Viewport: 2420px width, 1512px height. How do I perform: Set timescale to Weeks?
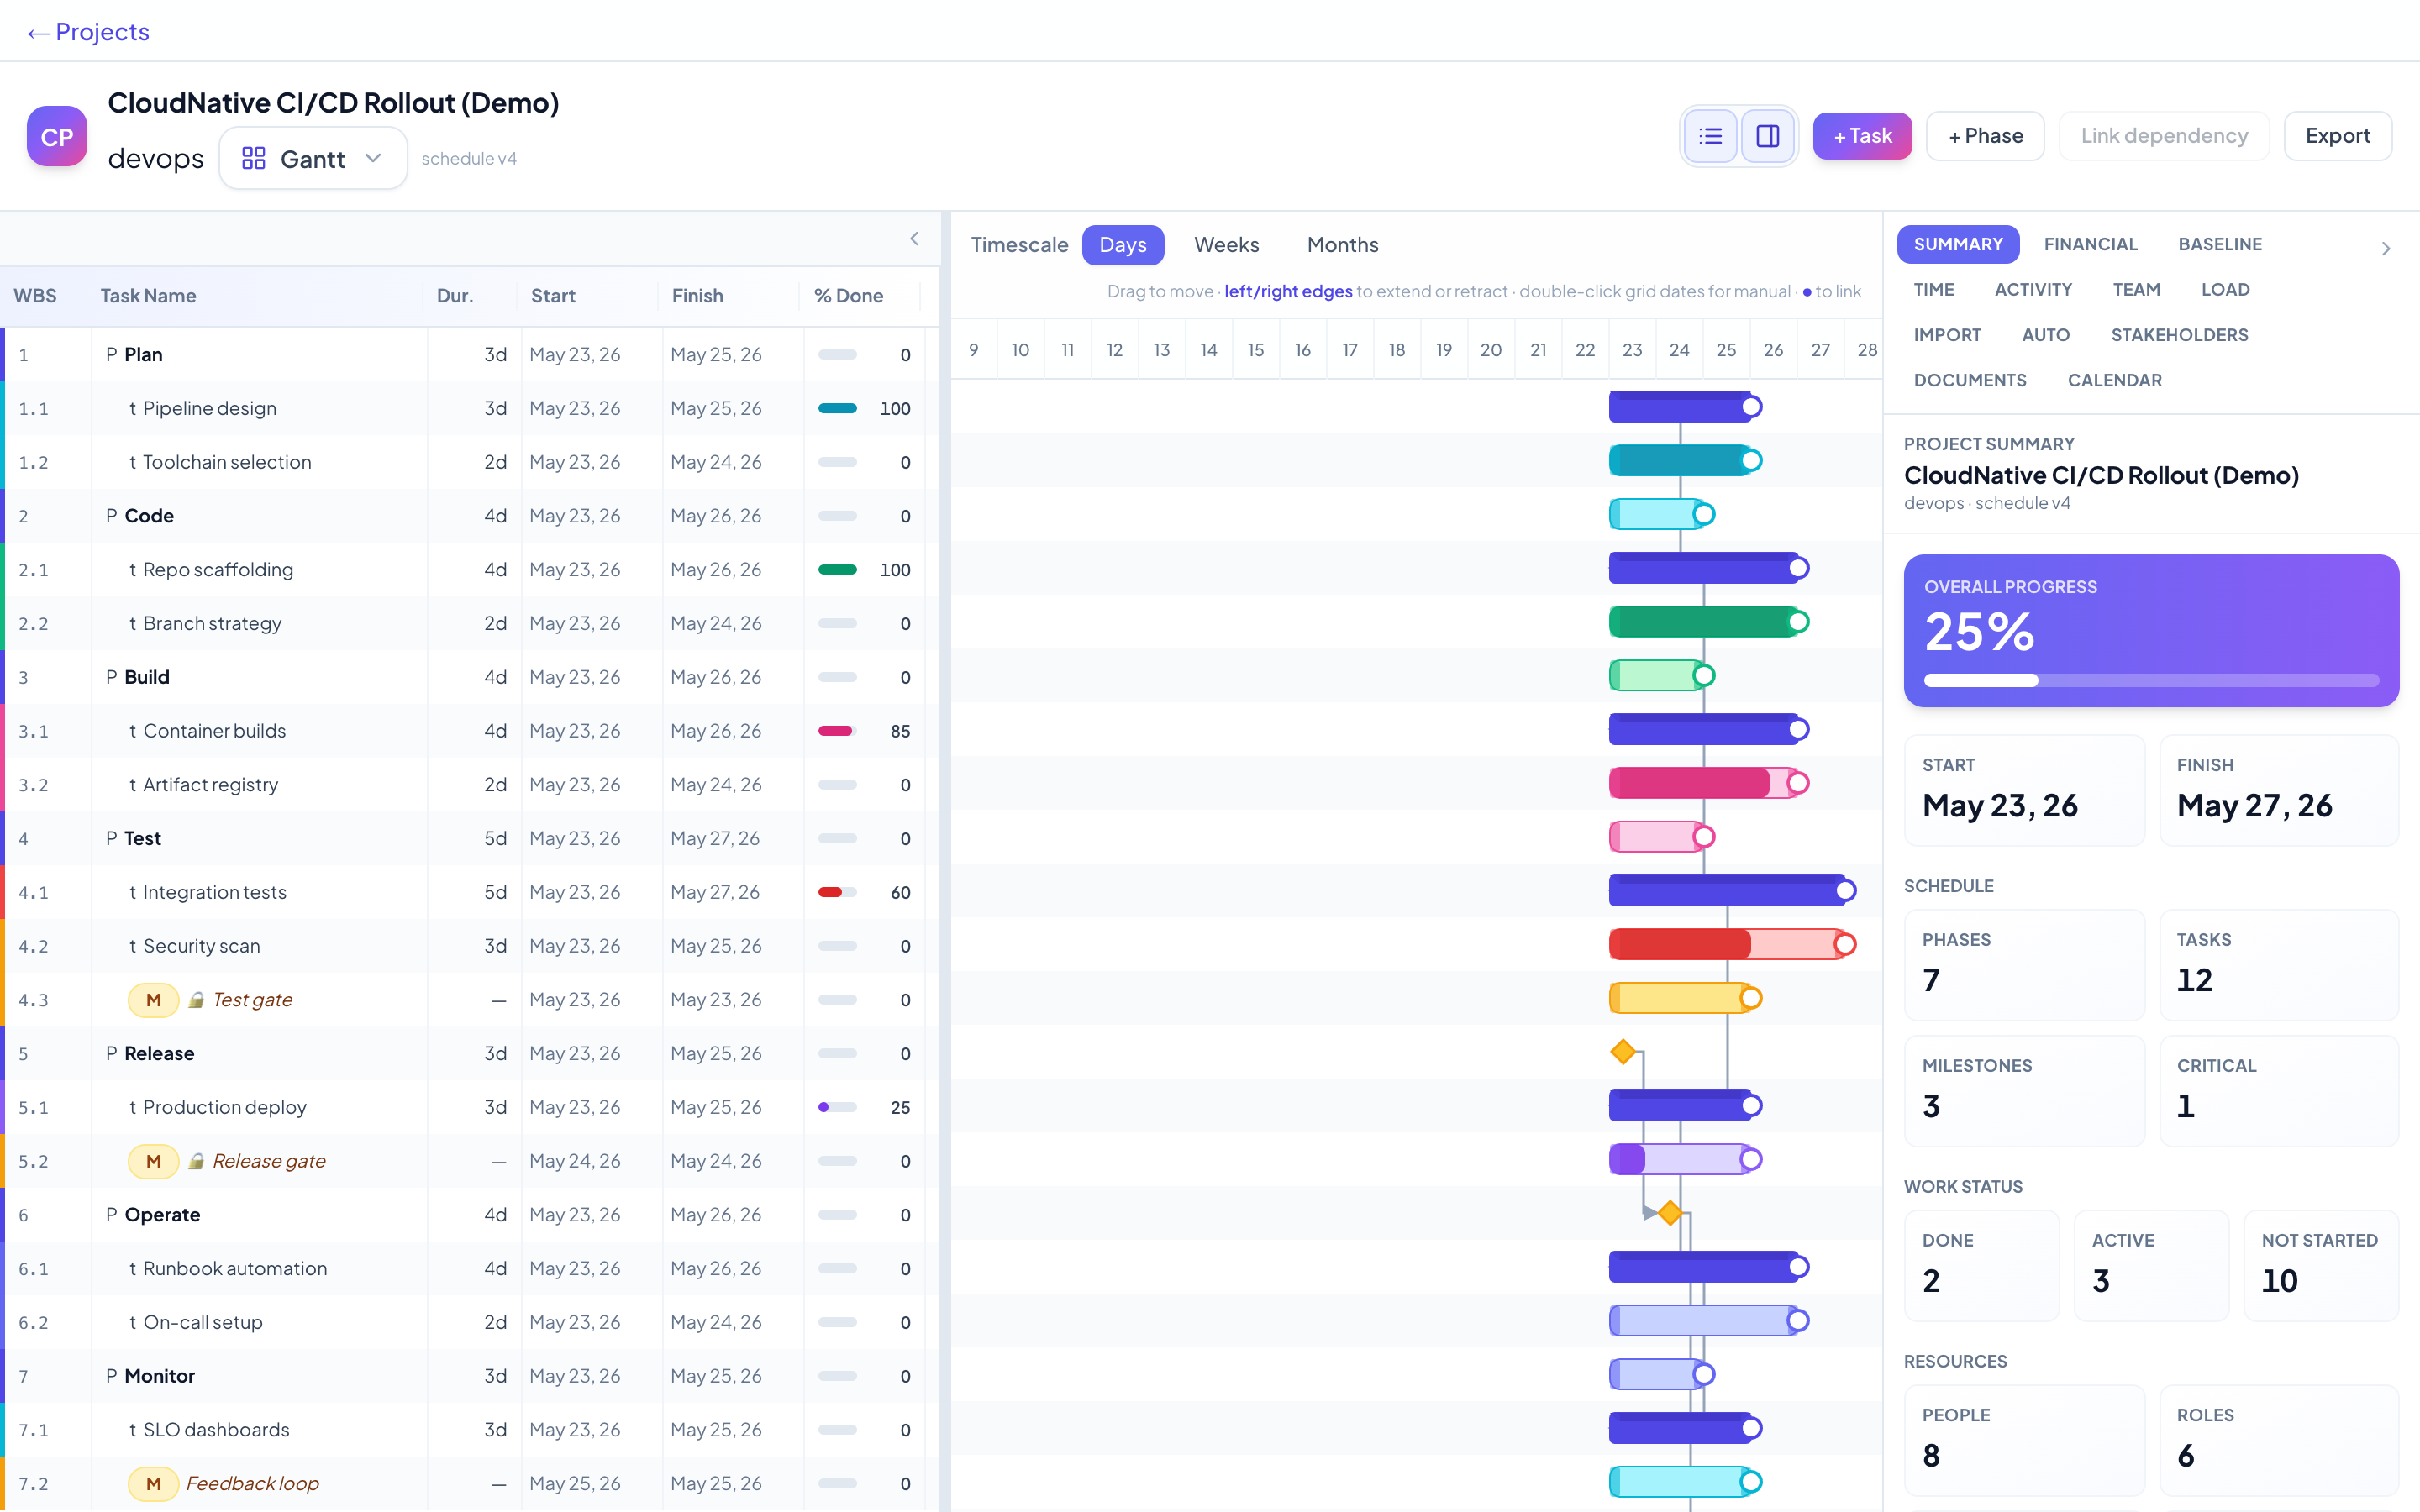(x=1226, y=245)
